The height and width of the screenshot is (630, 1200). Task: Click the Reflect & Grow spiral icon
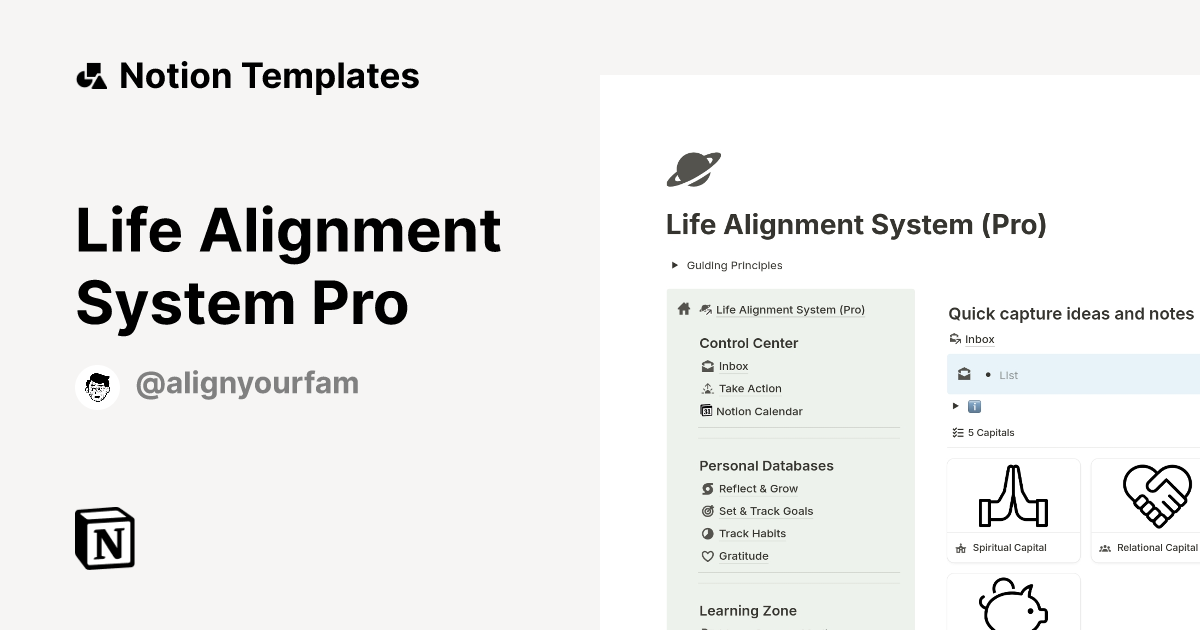coord(708,488)
